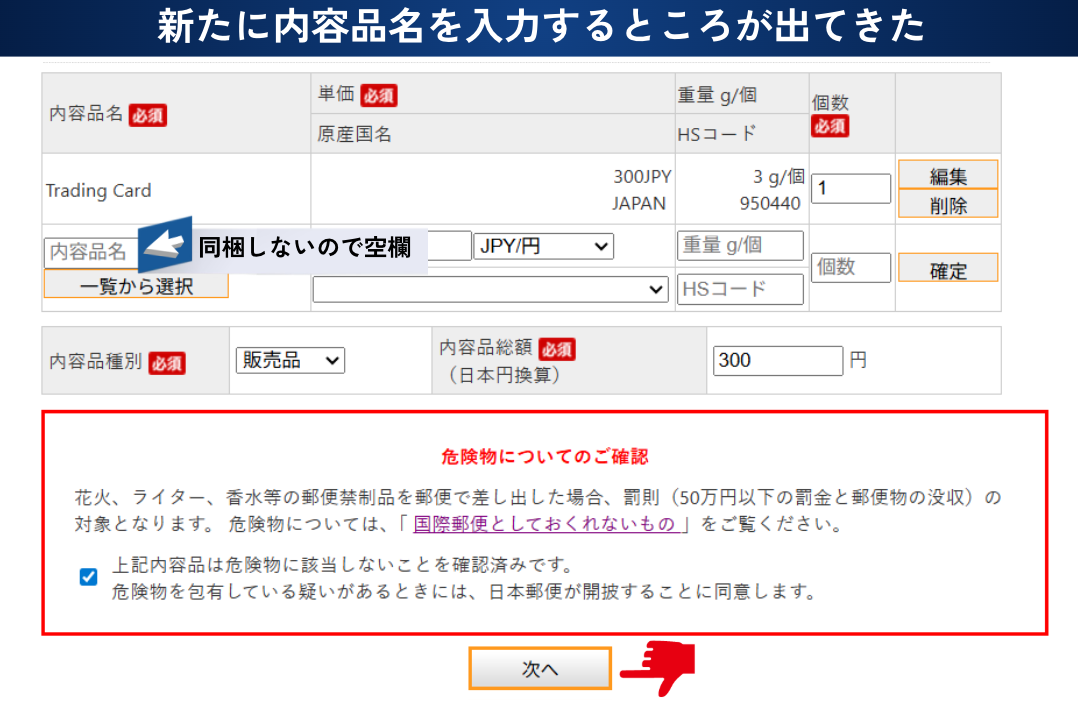Click the blue arrow annotation icon
The width and height of the screenshot is (1078, 702).
[x=165, y=244]
